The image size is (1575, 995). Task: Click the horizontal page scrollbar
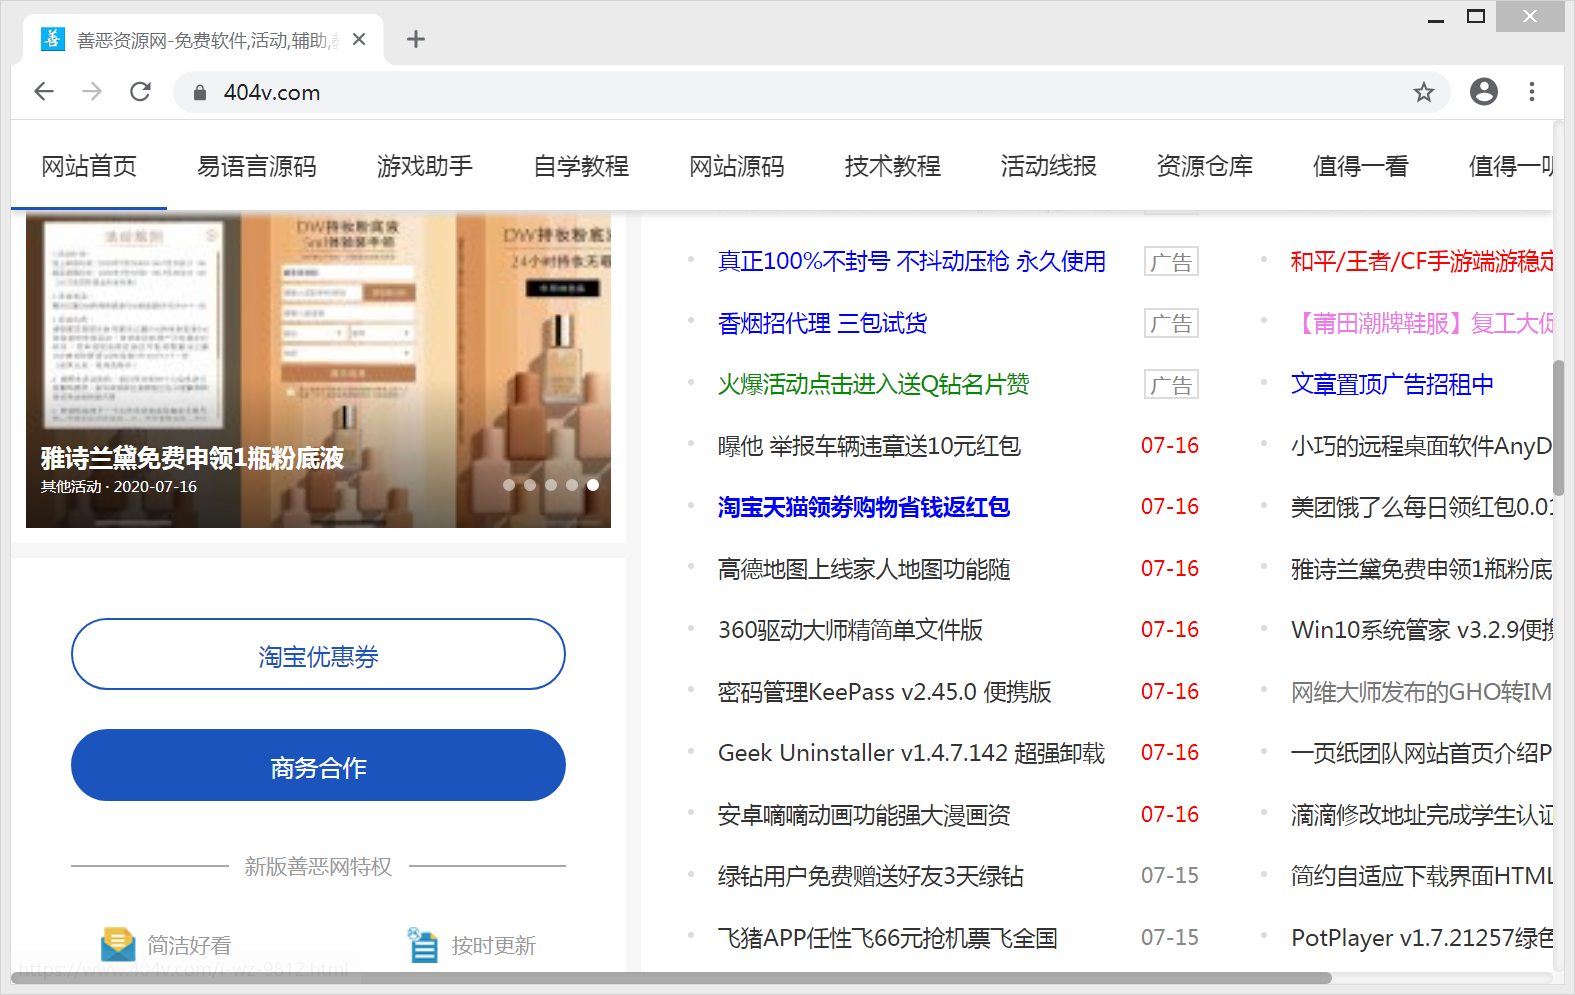[x=670, y=978]
